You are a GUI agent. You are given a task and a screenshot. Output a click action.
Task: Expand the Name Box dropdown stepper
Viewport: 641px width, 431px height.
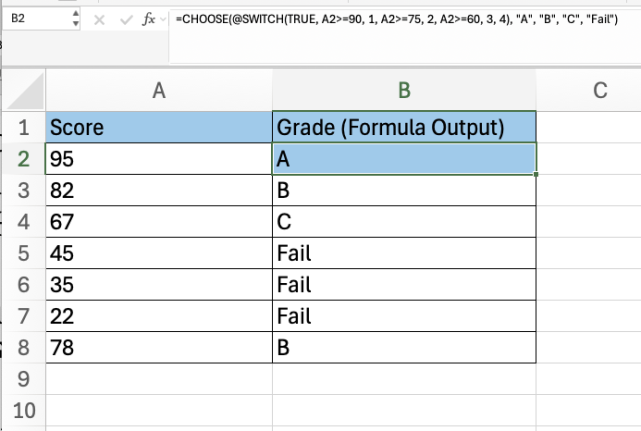[76, 19]
